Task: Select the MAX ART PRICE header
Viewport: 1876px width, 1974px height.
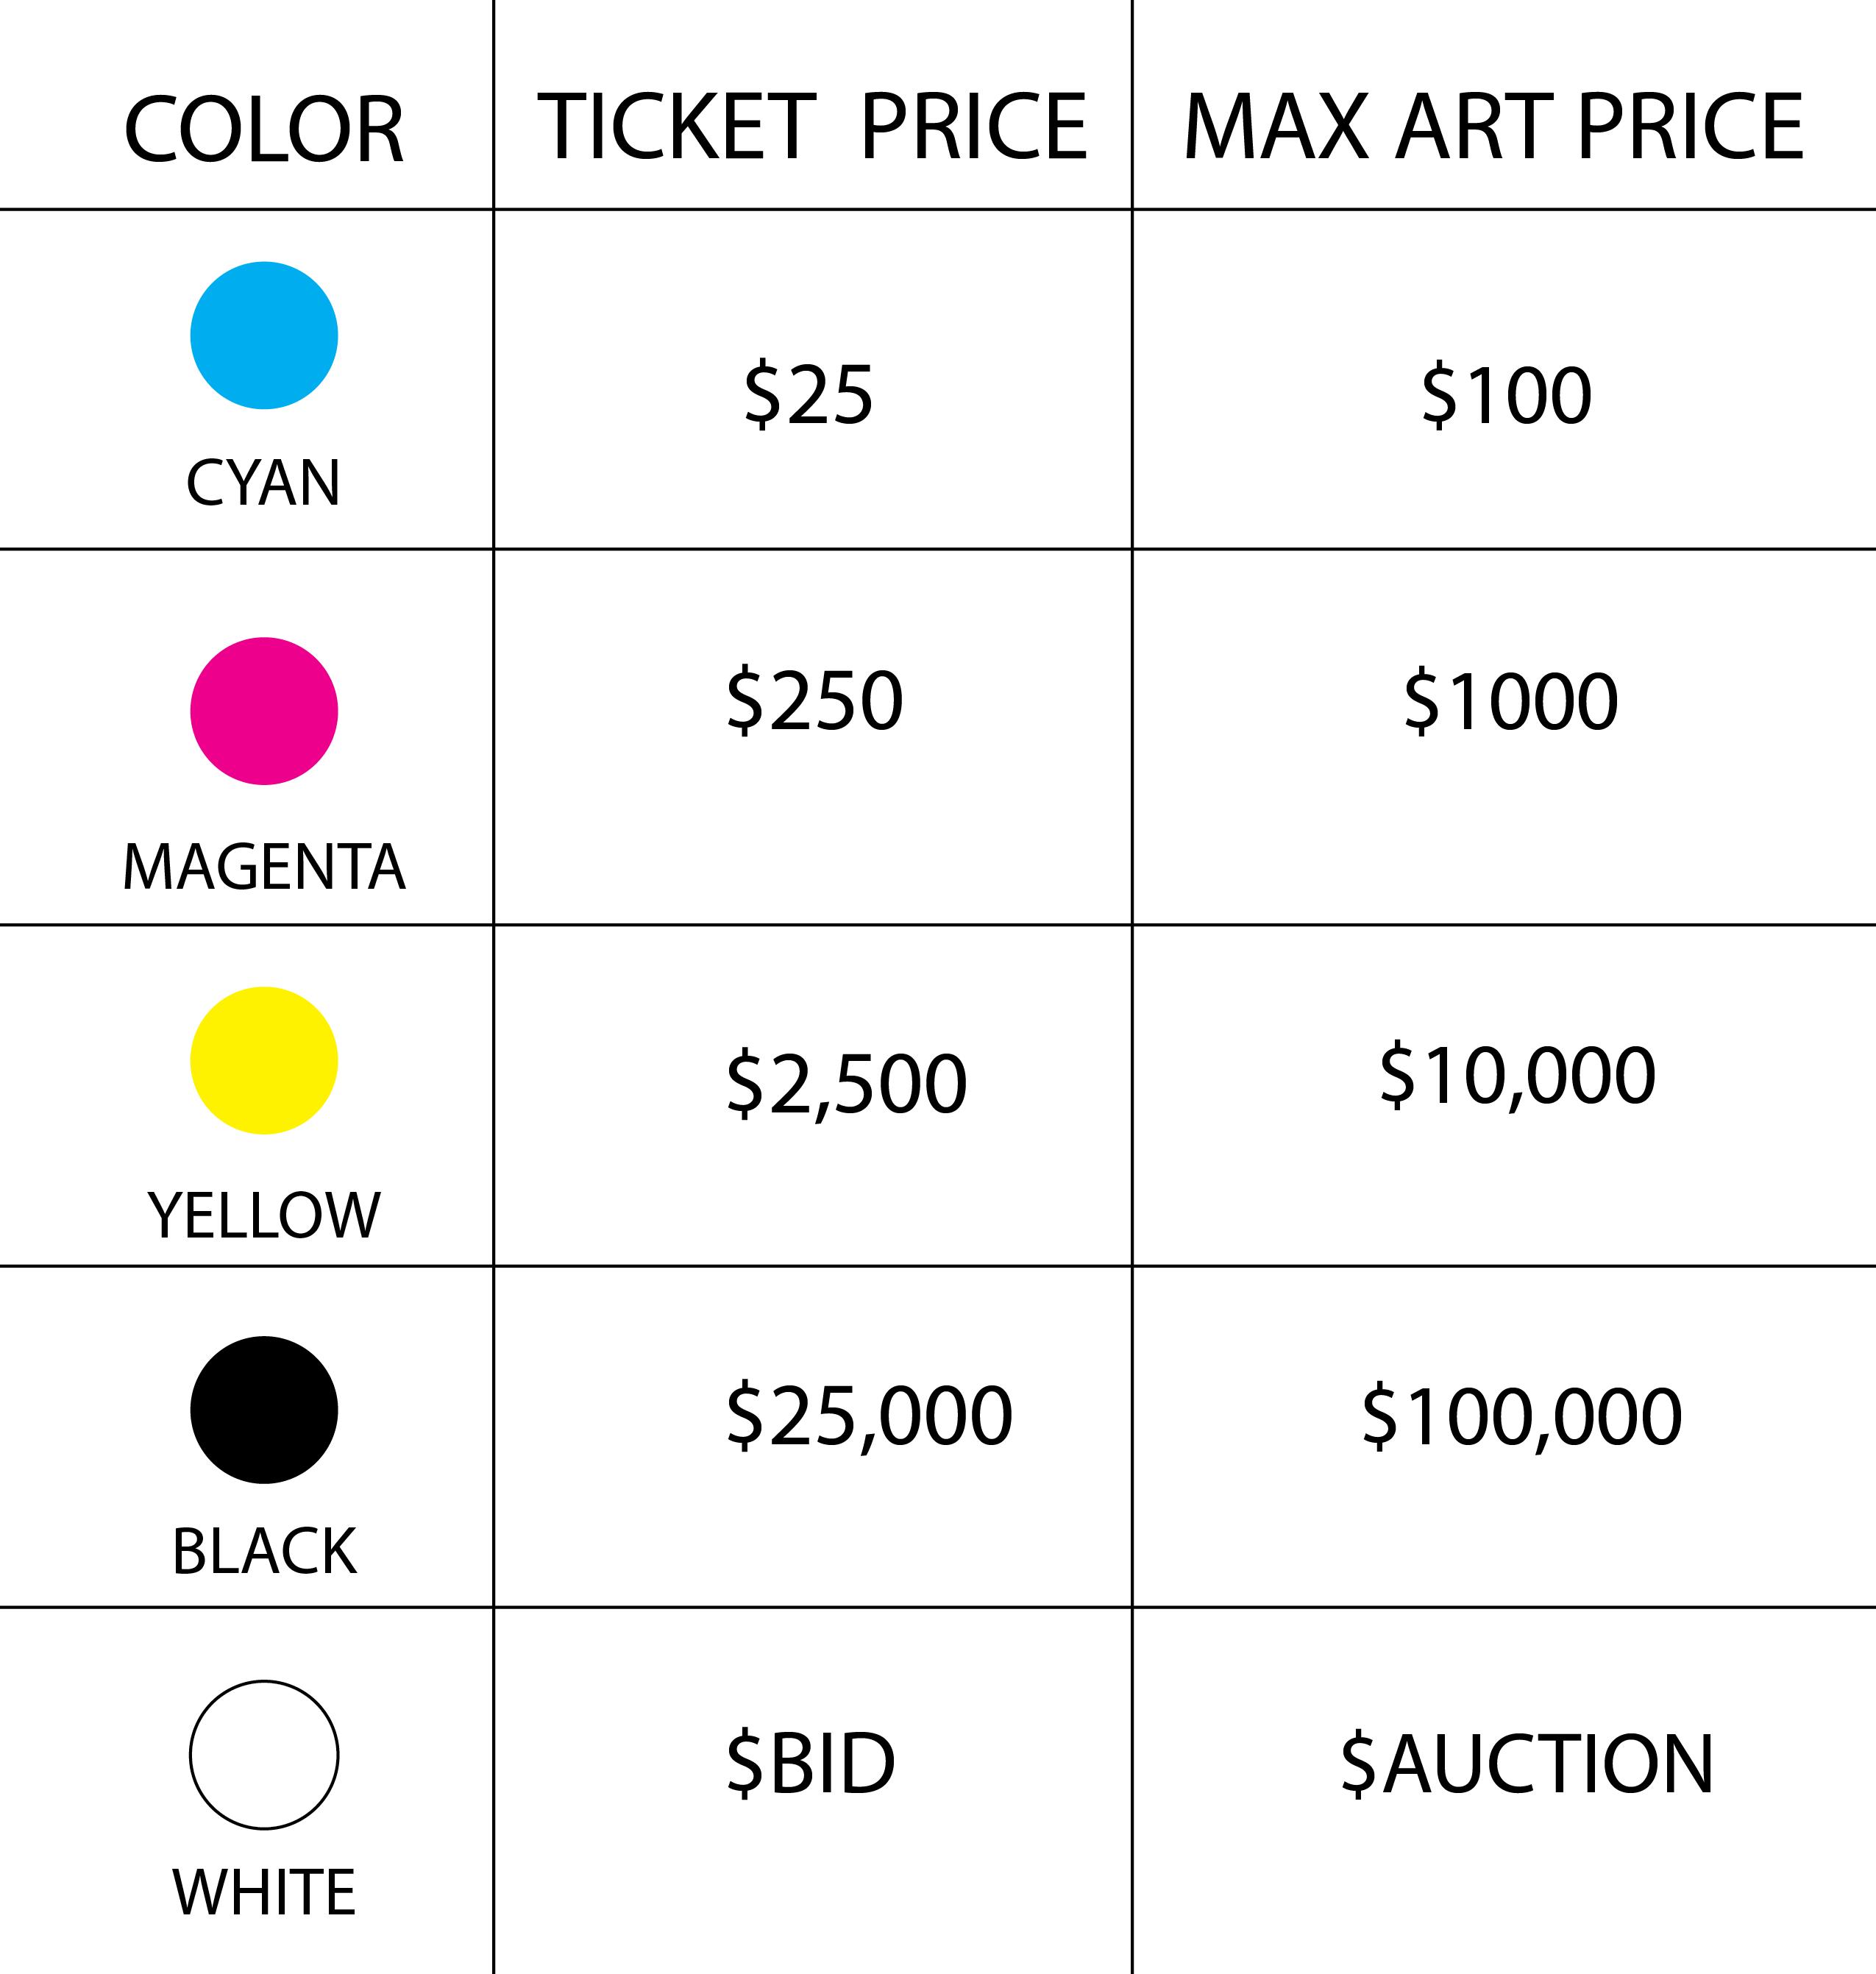Action: [1494, 126]
